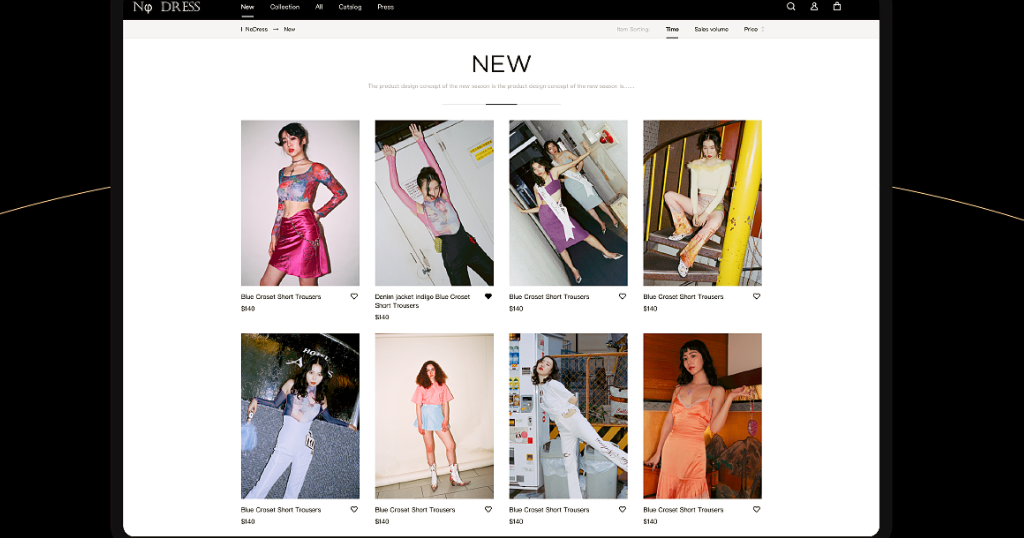The image size is (1024, 538).
Task: Expand the Price sorting option
Action: tap(752, 30)
